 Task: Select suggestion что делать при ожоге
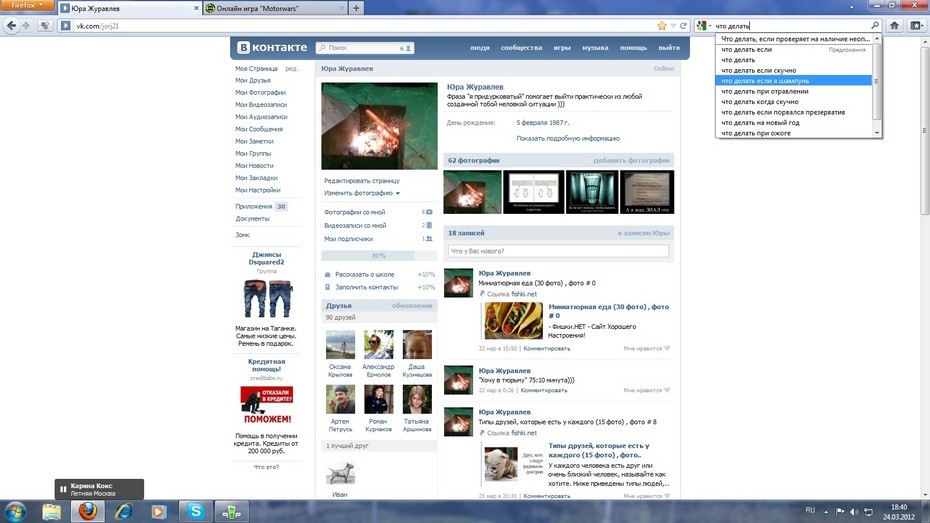coord(794,133)
